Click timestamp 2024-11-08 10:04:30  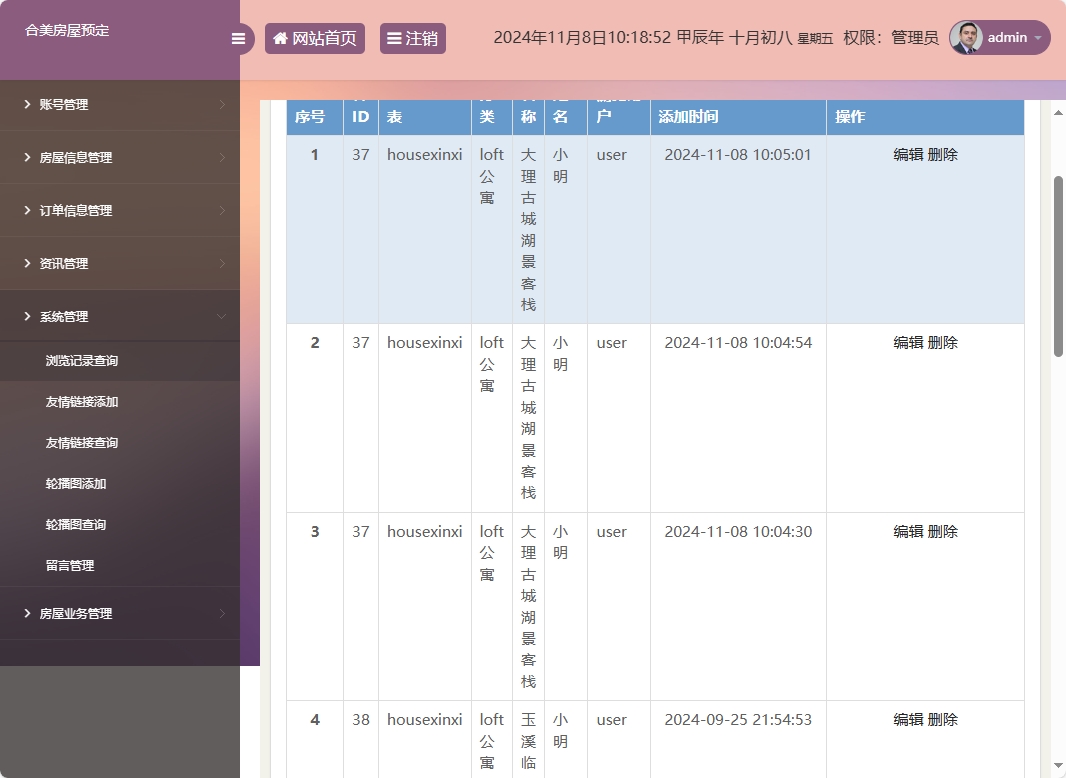click(738, 531)
